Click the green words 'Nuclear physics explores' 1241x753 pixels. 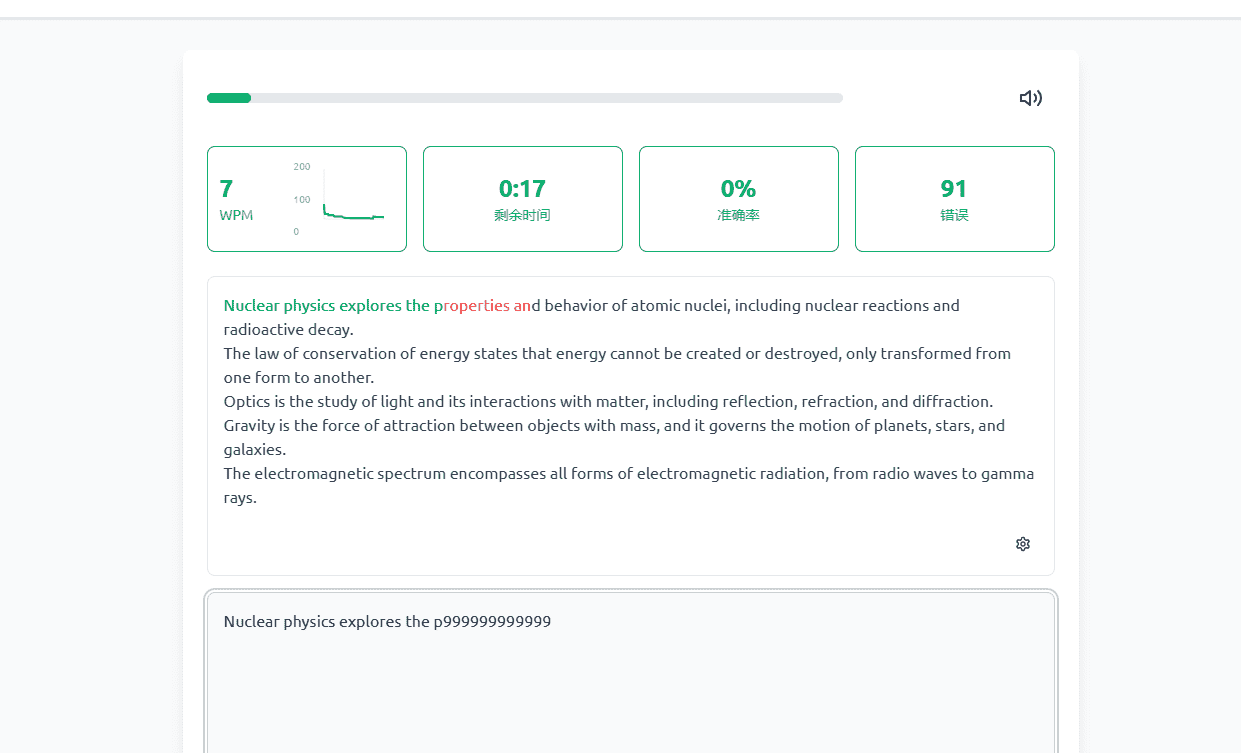point(312,306)
